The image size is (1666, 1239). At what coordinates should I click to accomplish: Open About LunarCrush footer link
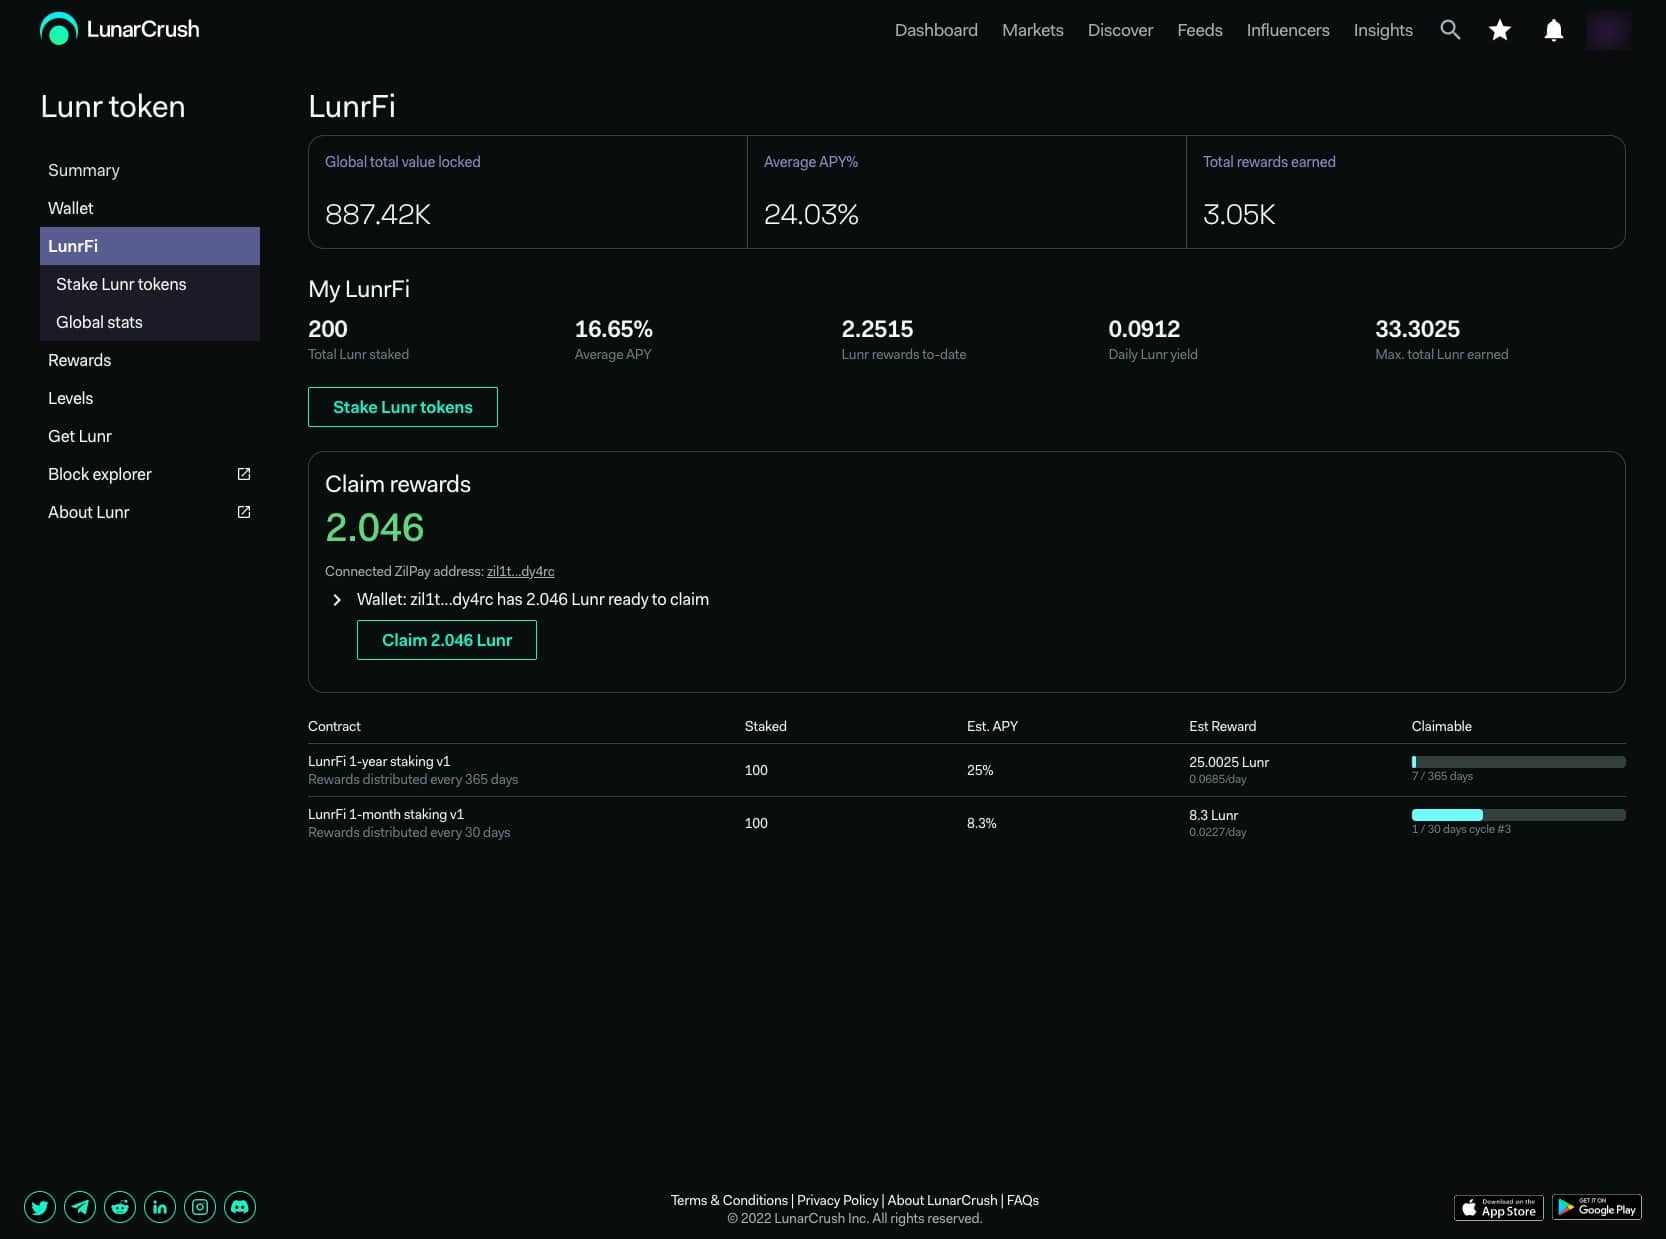coord(943,1200)
